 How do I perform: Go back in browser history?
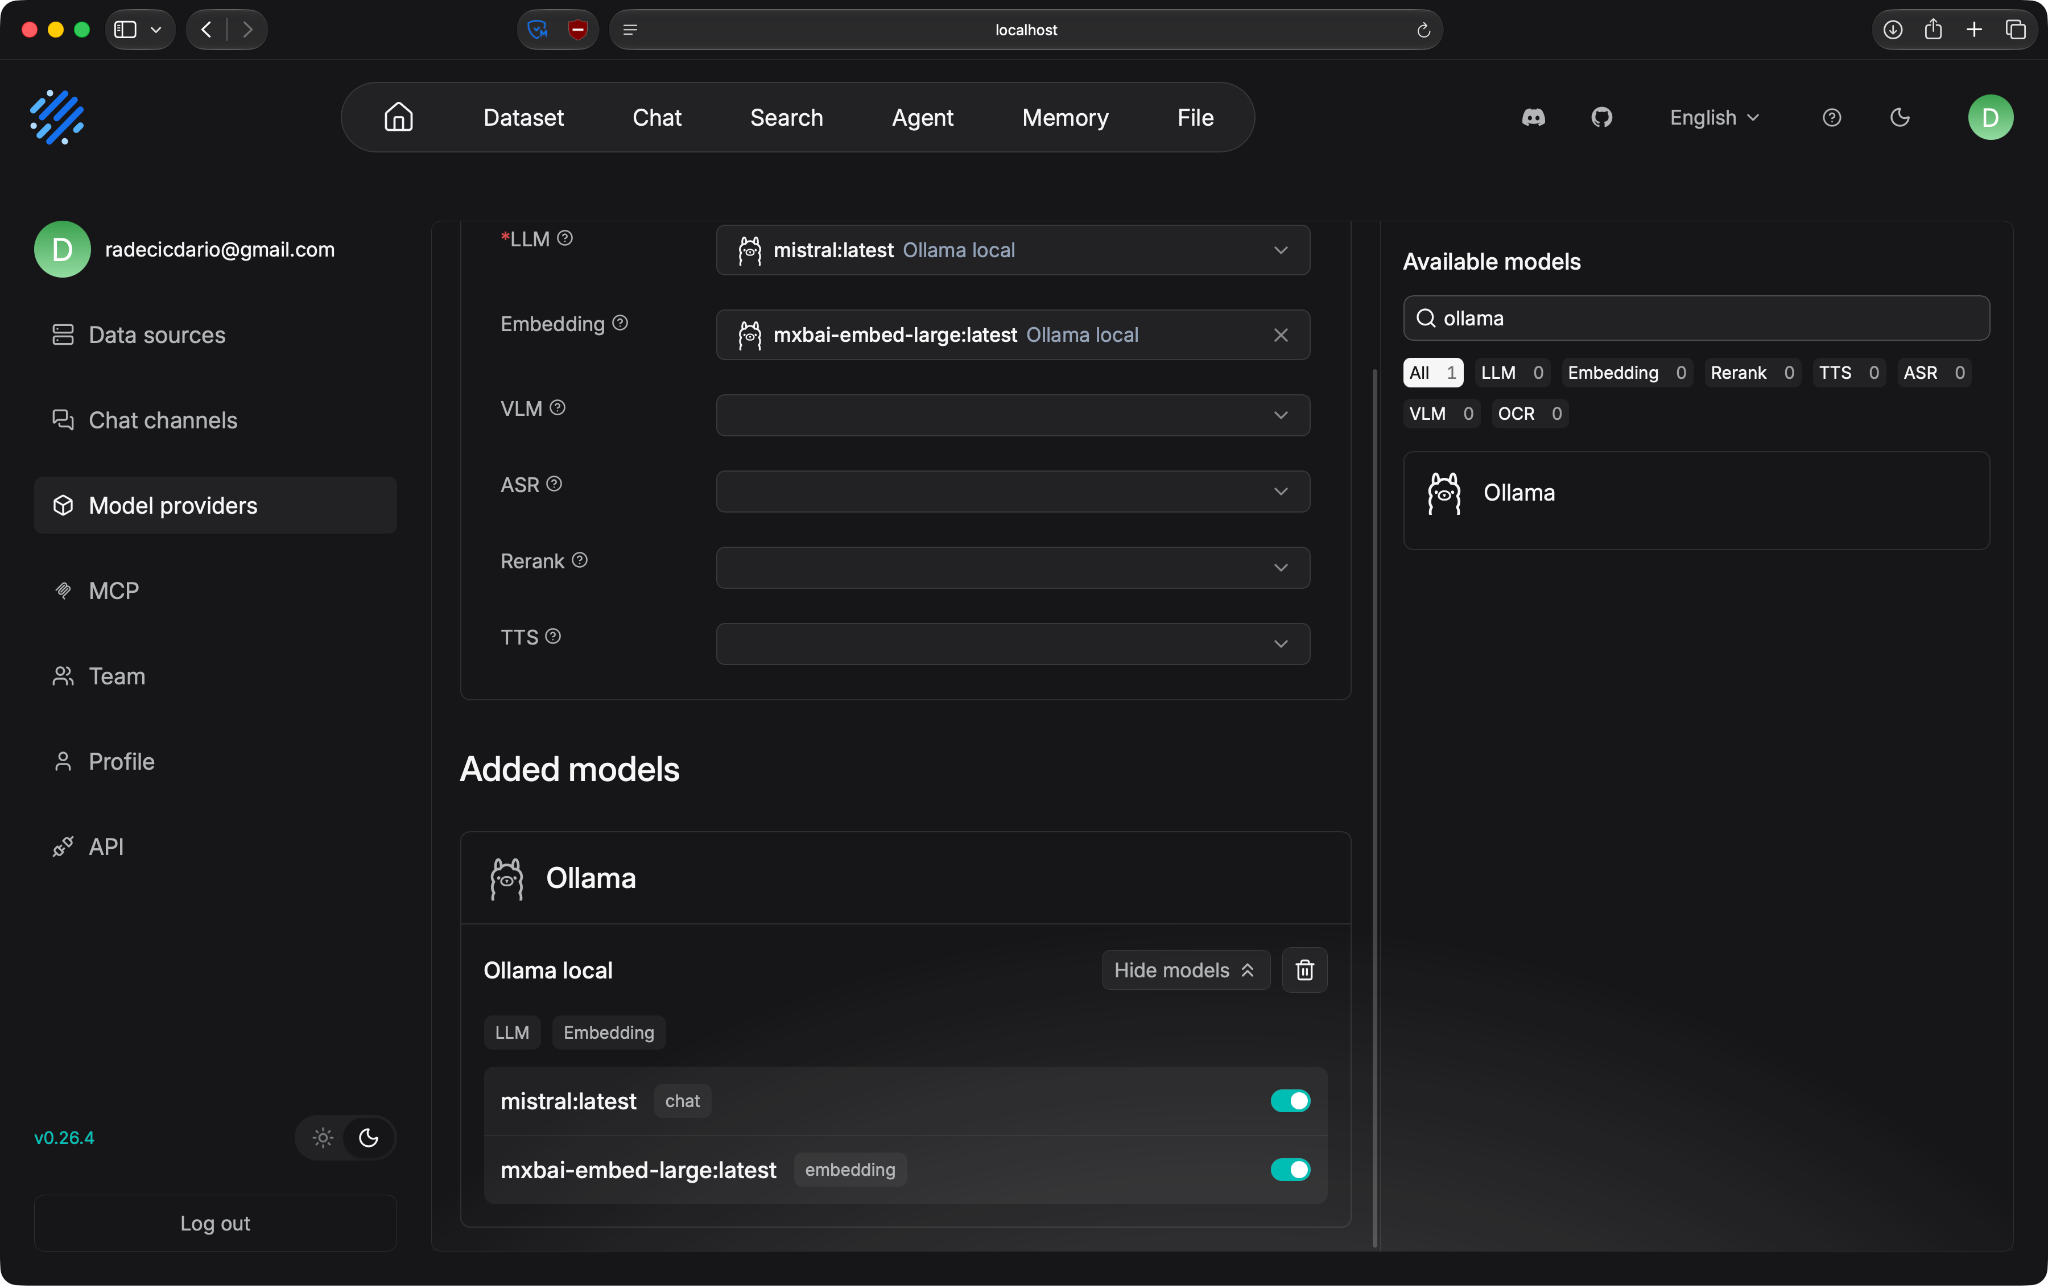(x=206, y=30)
